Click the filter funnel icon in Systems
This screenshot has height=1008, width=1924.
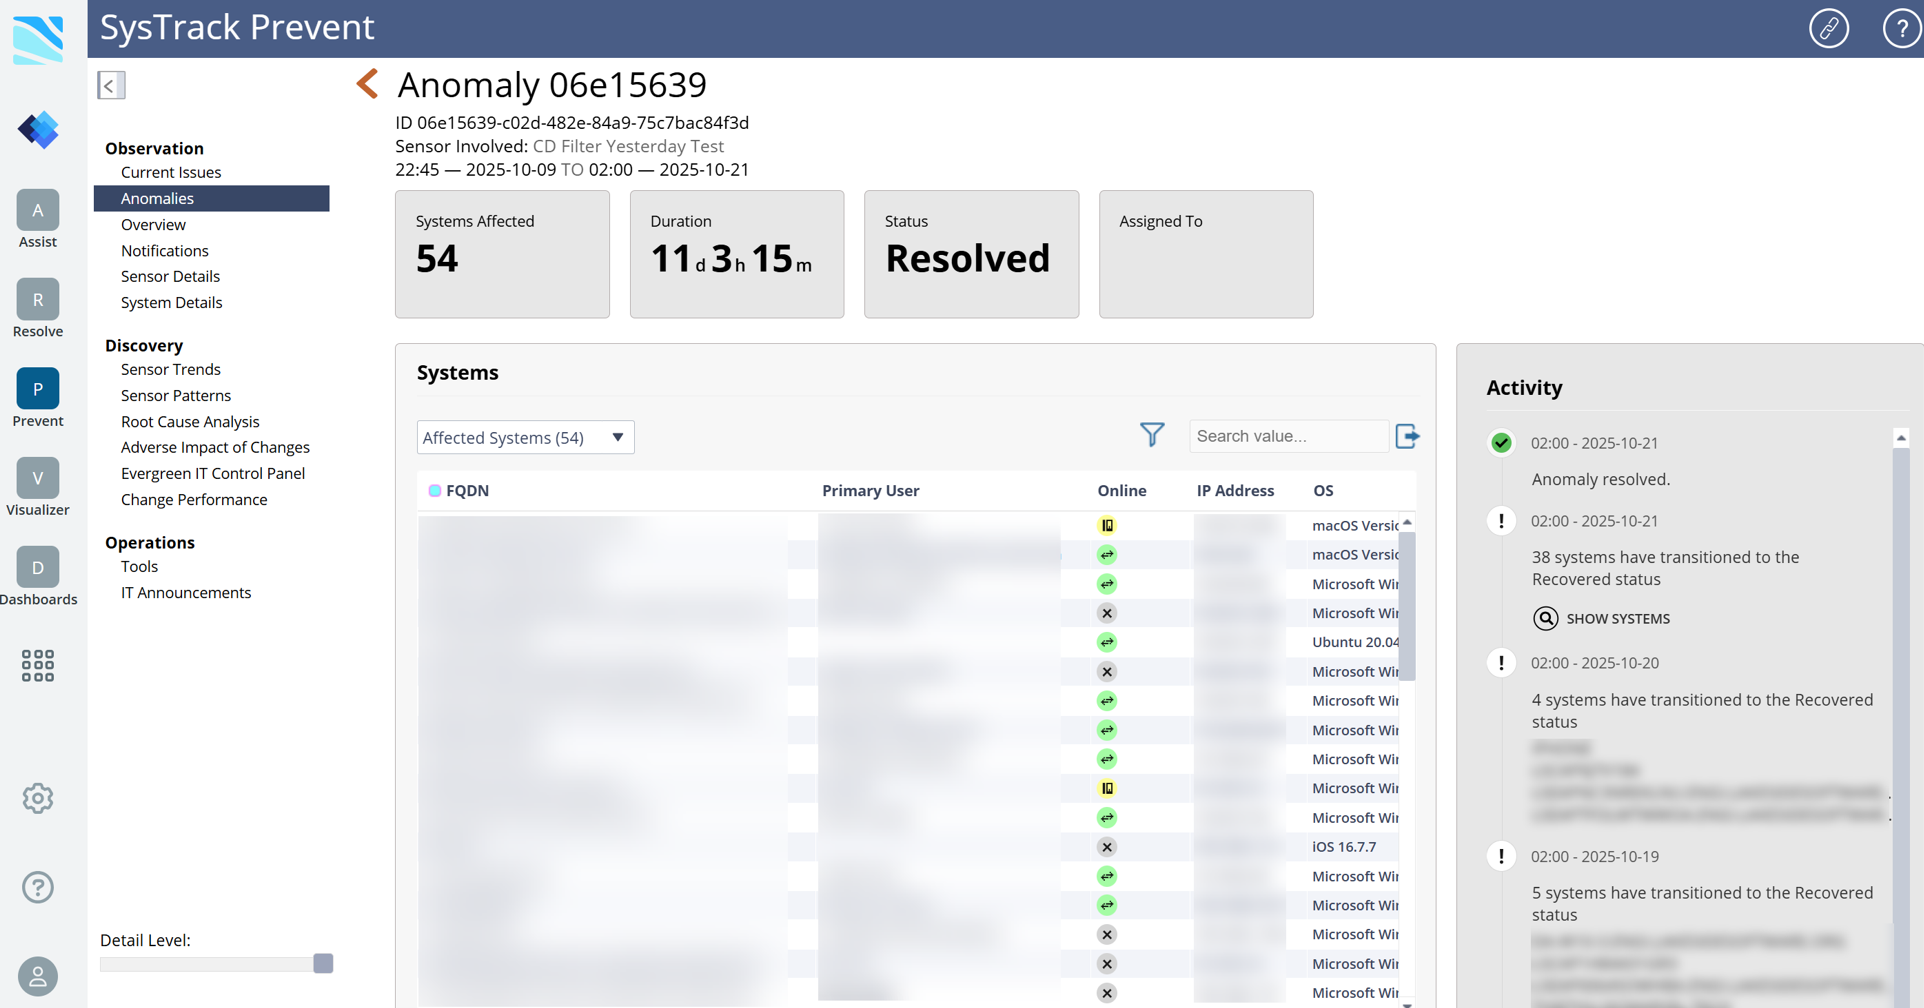click(1152, 435)
